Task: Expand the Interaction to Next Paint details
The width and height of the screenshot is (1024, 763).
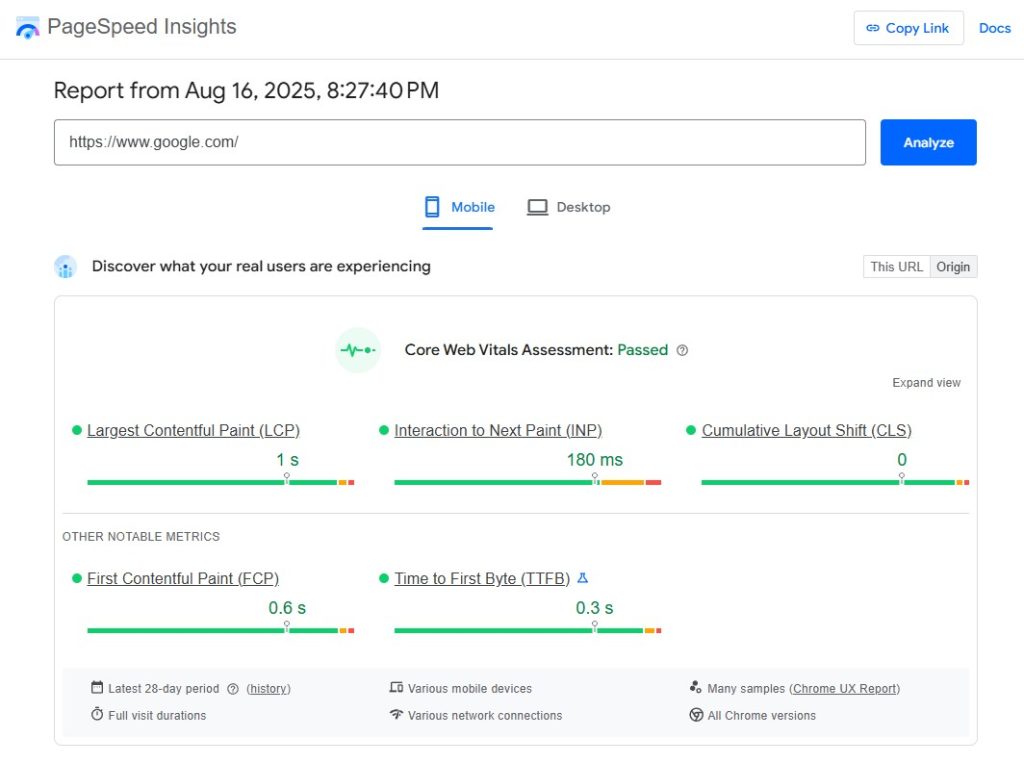Action: click(x=498, y=430)
